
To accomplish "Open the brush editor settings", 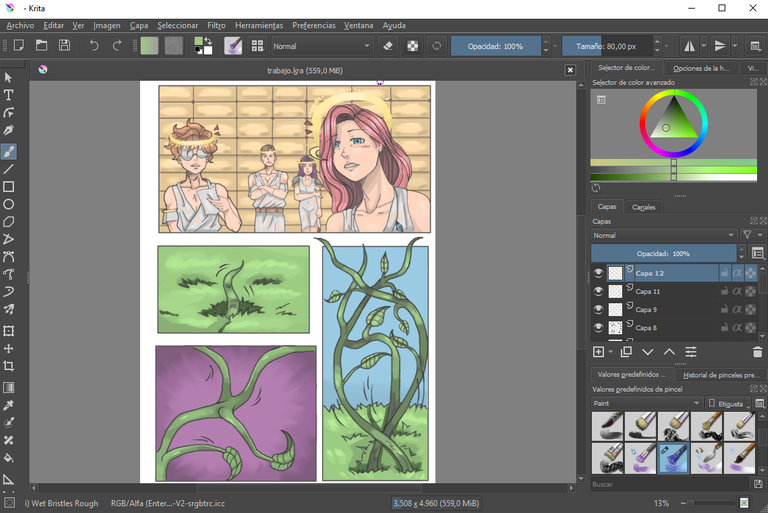I will tap(233, 46).
